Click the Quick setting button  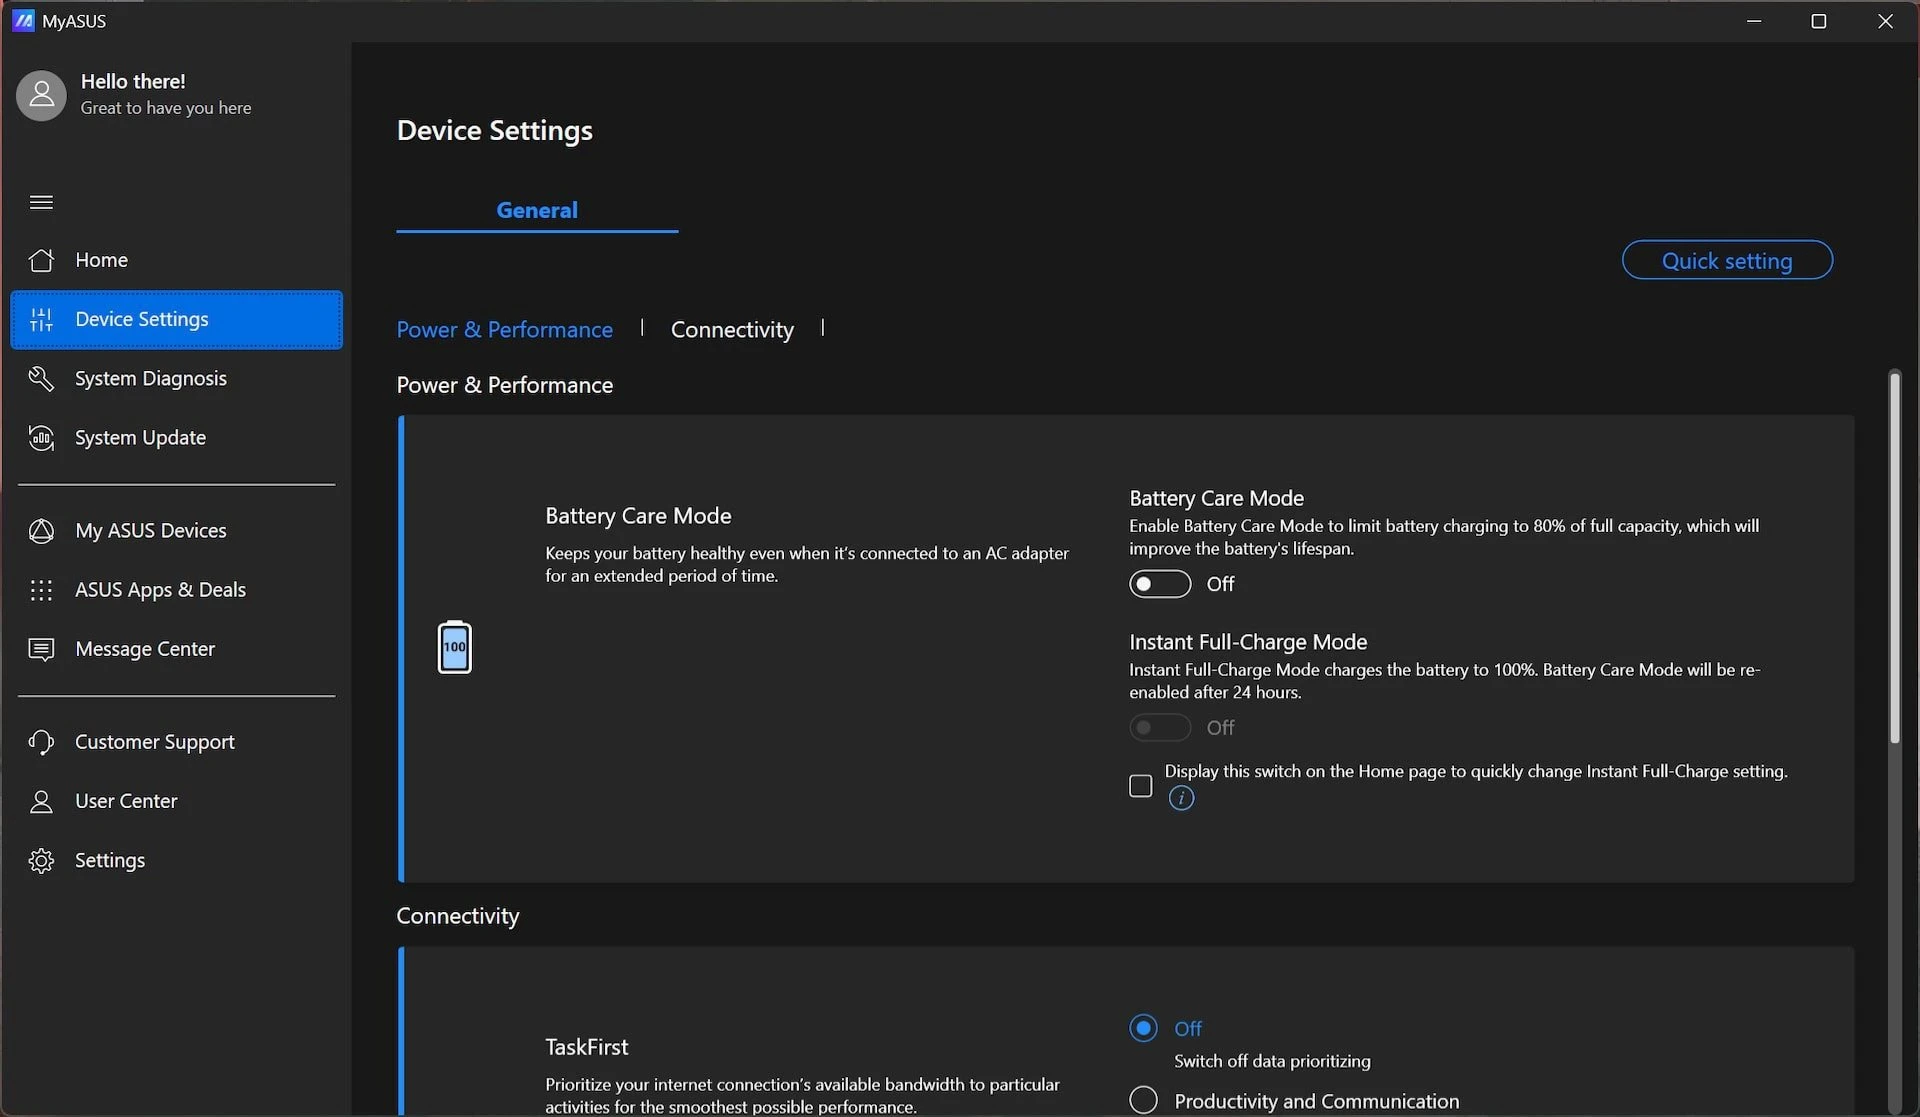click(x=1727, y=260)
